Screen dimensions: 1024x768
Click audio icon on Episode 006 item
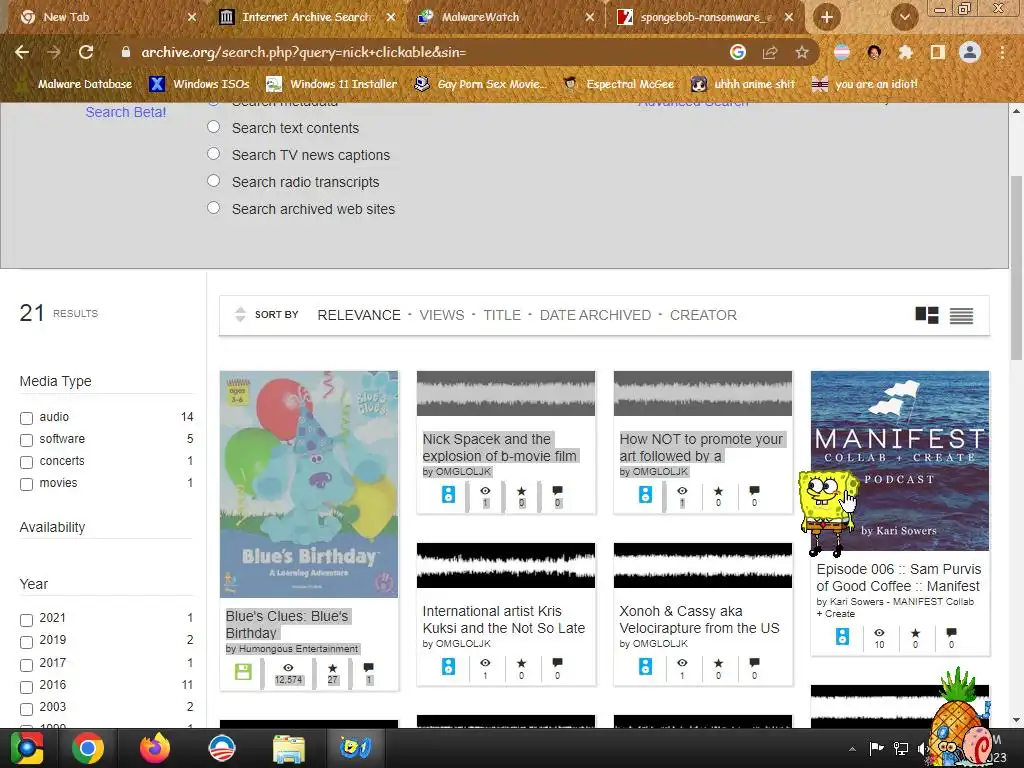[842, 636]
